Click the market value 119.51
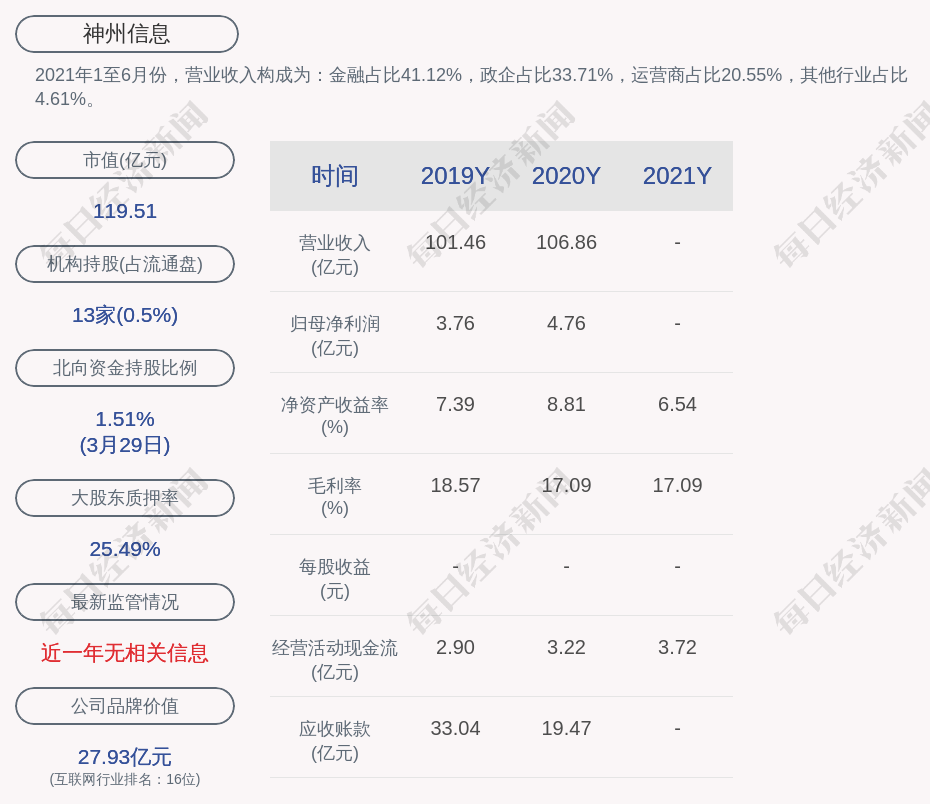Image resolution: width=930 pixels, height=804 pixels. [x=125, y=211]
